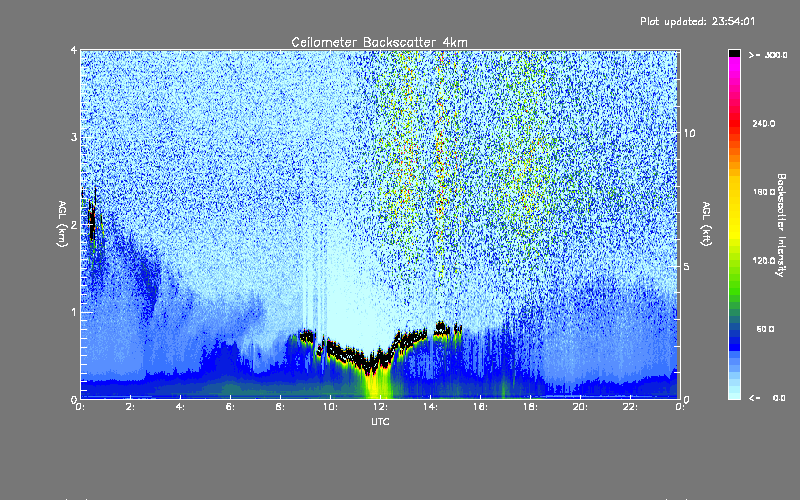Click the yellow band of the colorbar
800x500 pixels.
734,209
